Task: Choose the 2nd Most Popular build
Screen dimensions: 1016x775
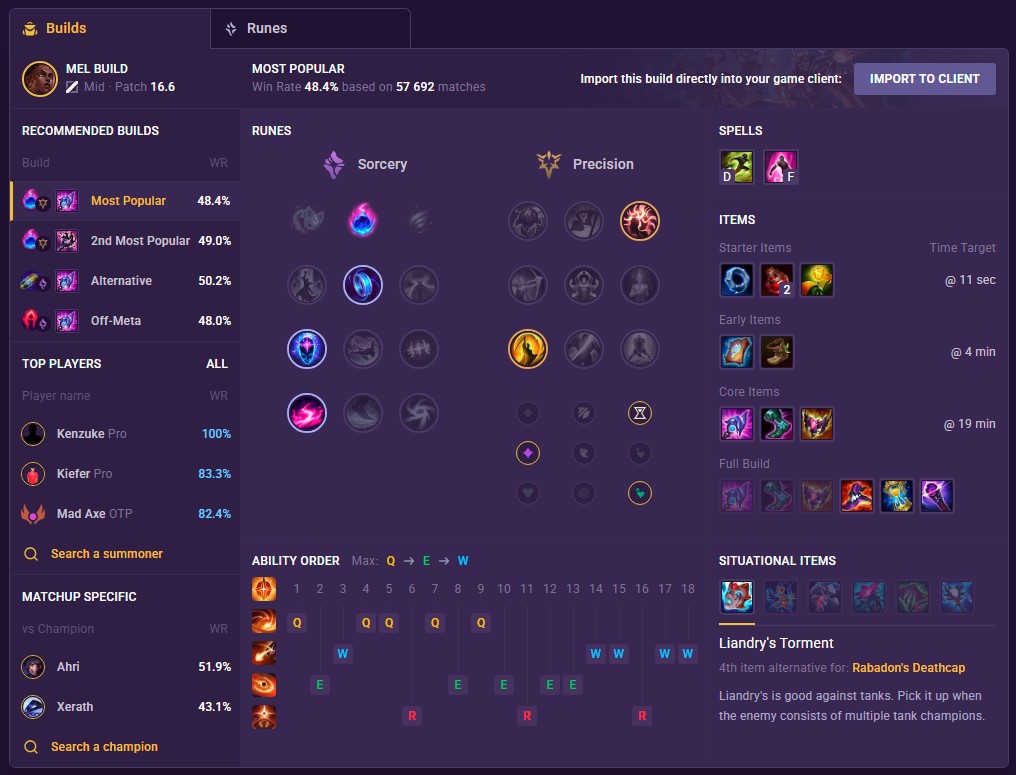Action: pos(125,240)
